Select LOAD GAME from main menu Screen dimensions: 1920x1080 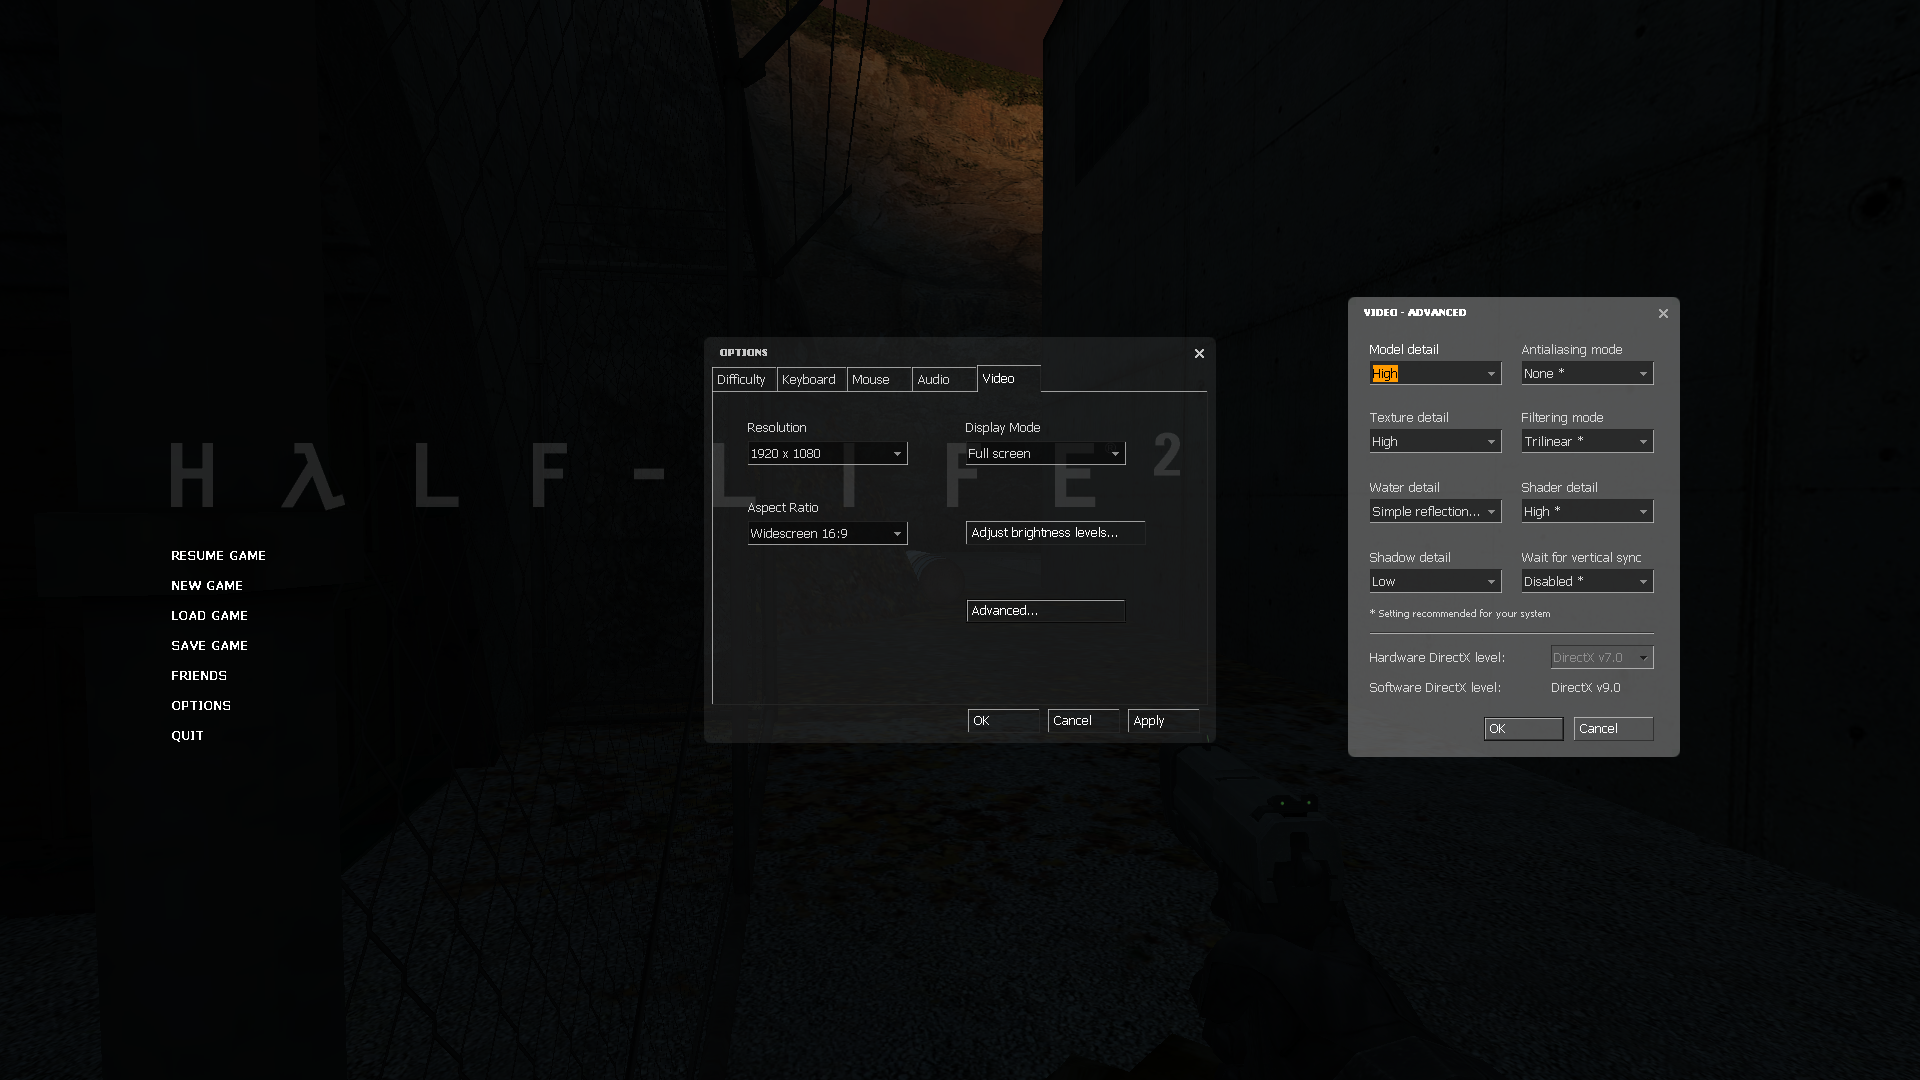(x=209, y=616)
